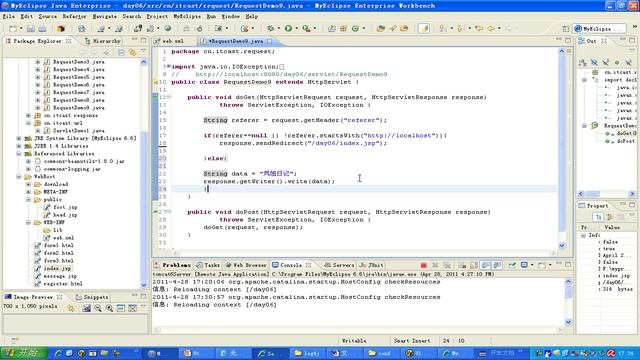The width and height of the screenshot is (640, 360).
Task: Click the Remove Launch icon in Console
Action: [x=435, y=265]
